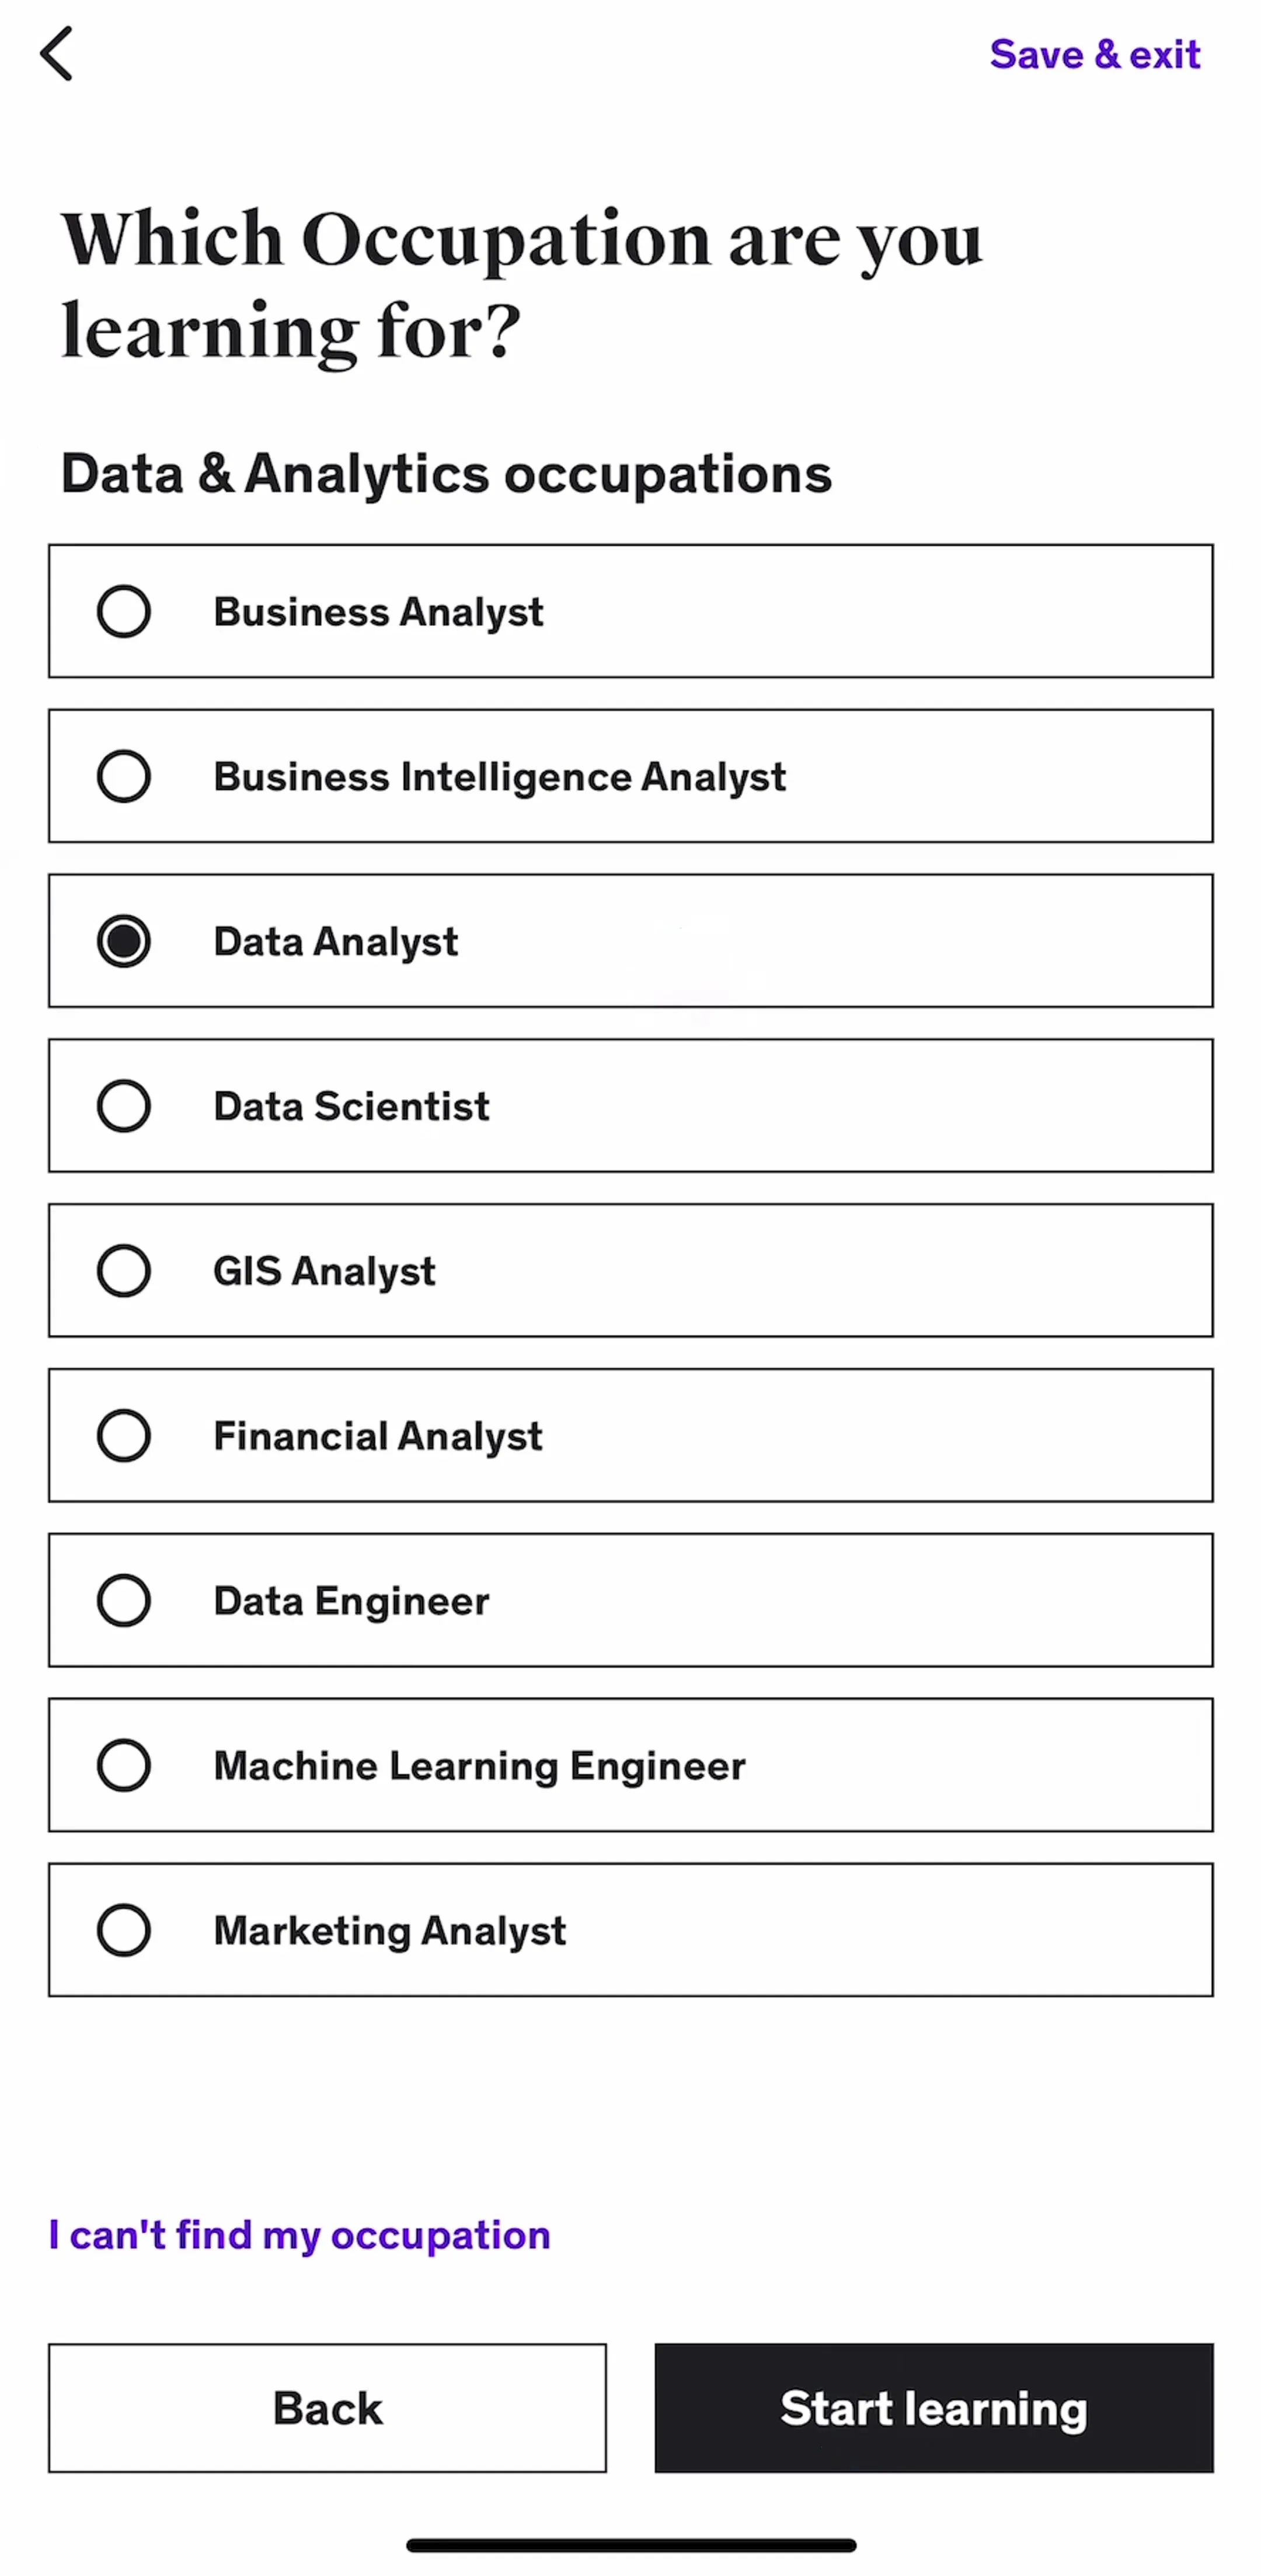Click the Start learning button
This screenshot has height=2576, width=1261.
click(934, 2408)
